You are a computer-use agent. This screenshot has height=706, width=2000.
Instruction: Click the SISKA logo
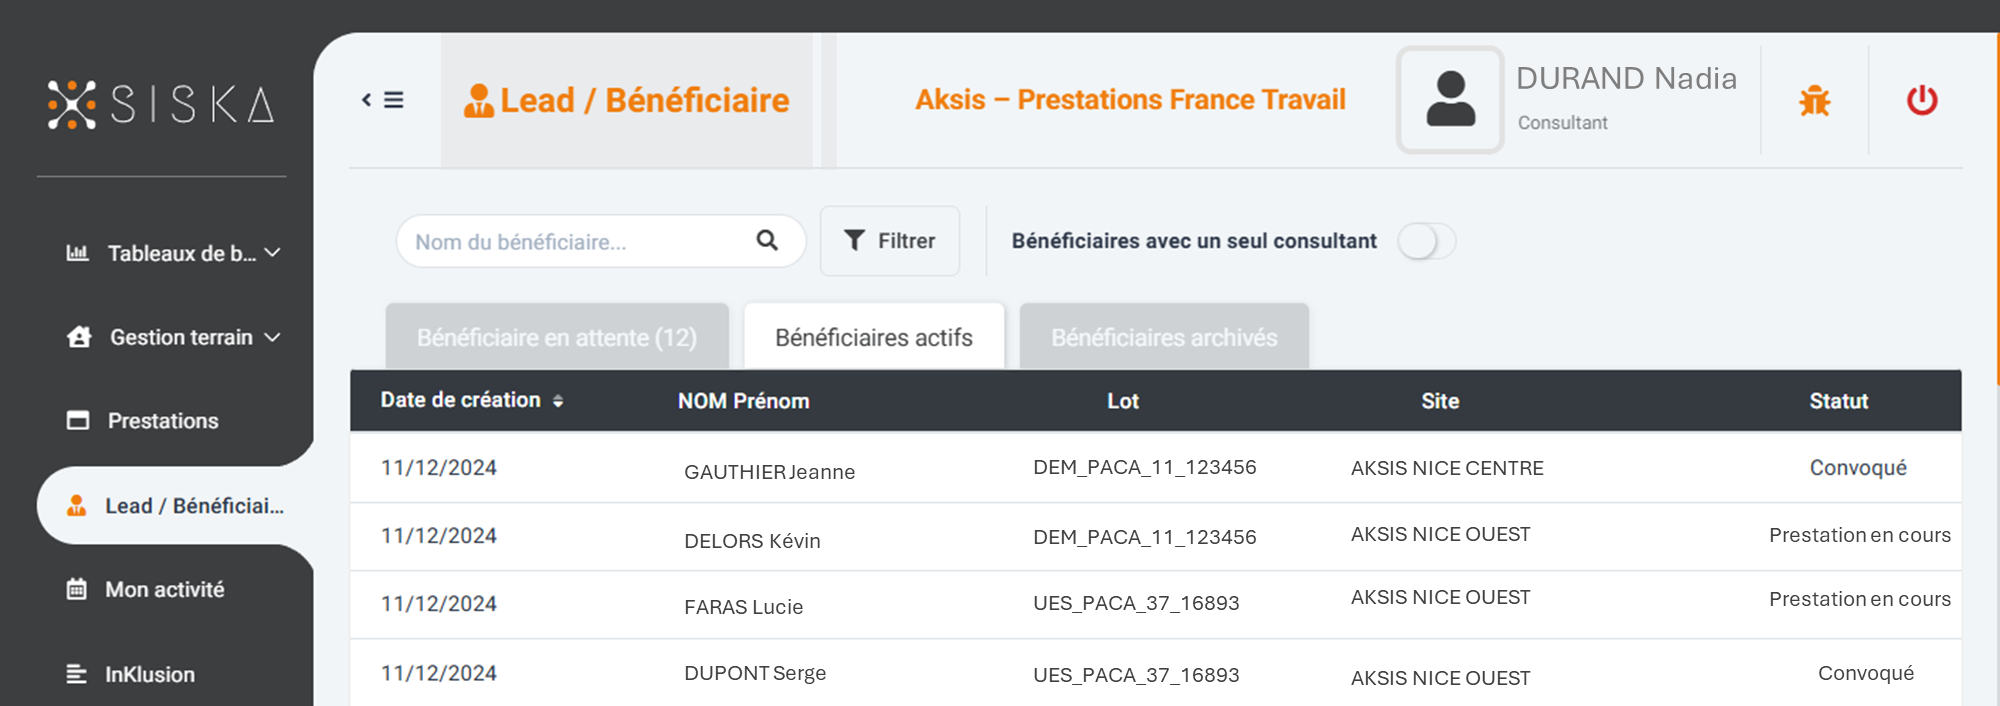tap(161, 104)
